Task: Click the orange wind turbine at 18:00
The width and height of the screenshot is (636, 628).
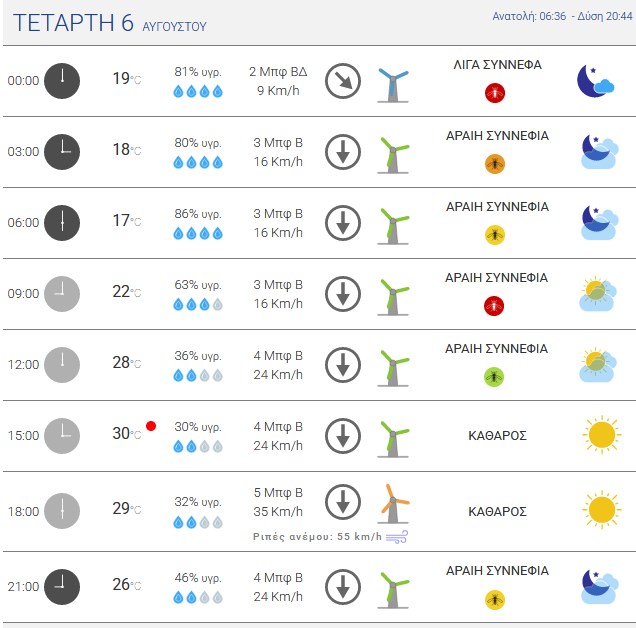Action: 393,503
